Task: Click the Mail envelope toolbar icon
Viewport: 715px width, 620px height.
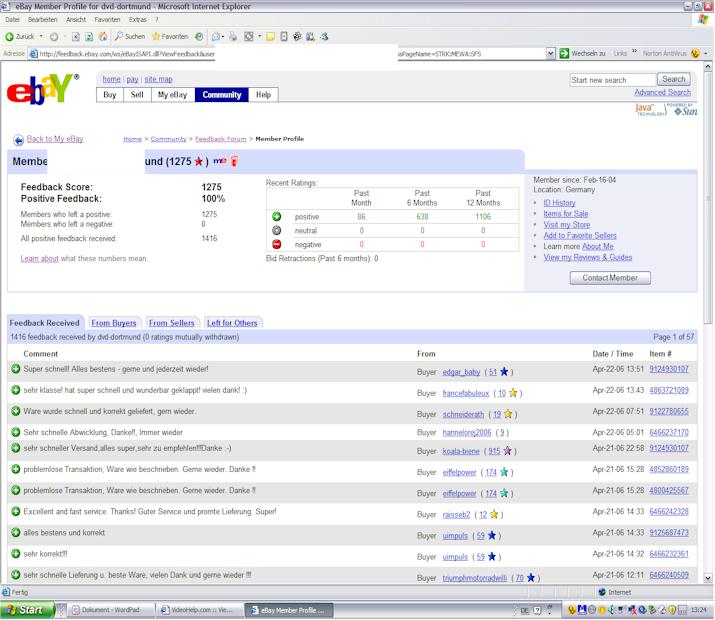Action: [x=216, y=37]
